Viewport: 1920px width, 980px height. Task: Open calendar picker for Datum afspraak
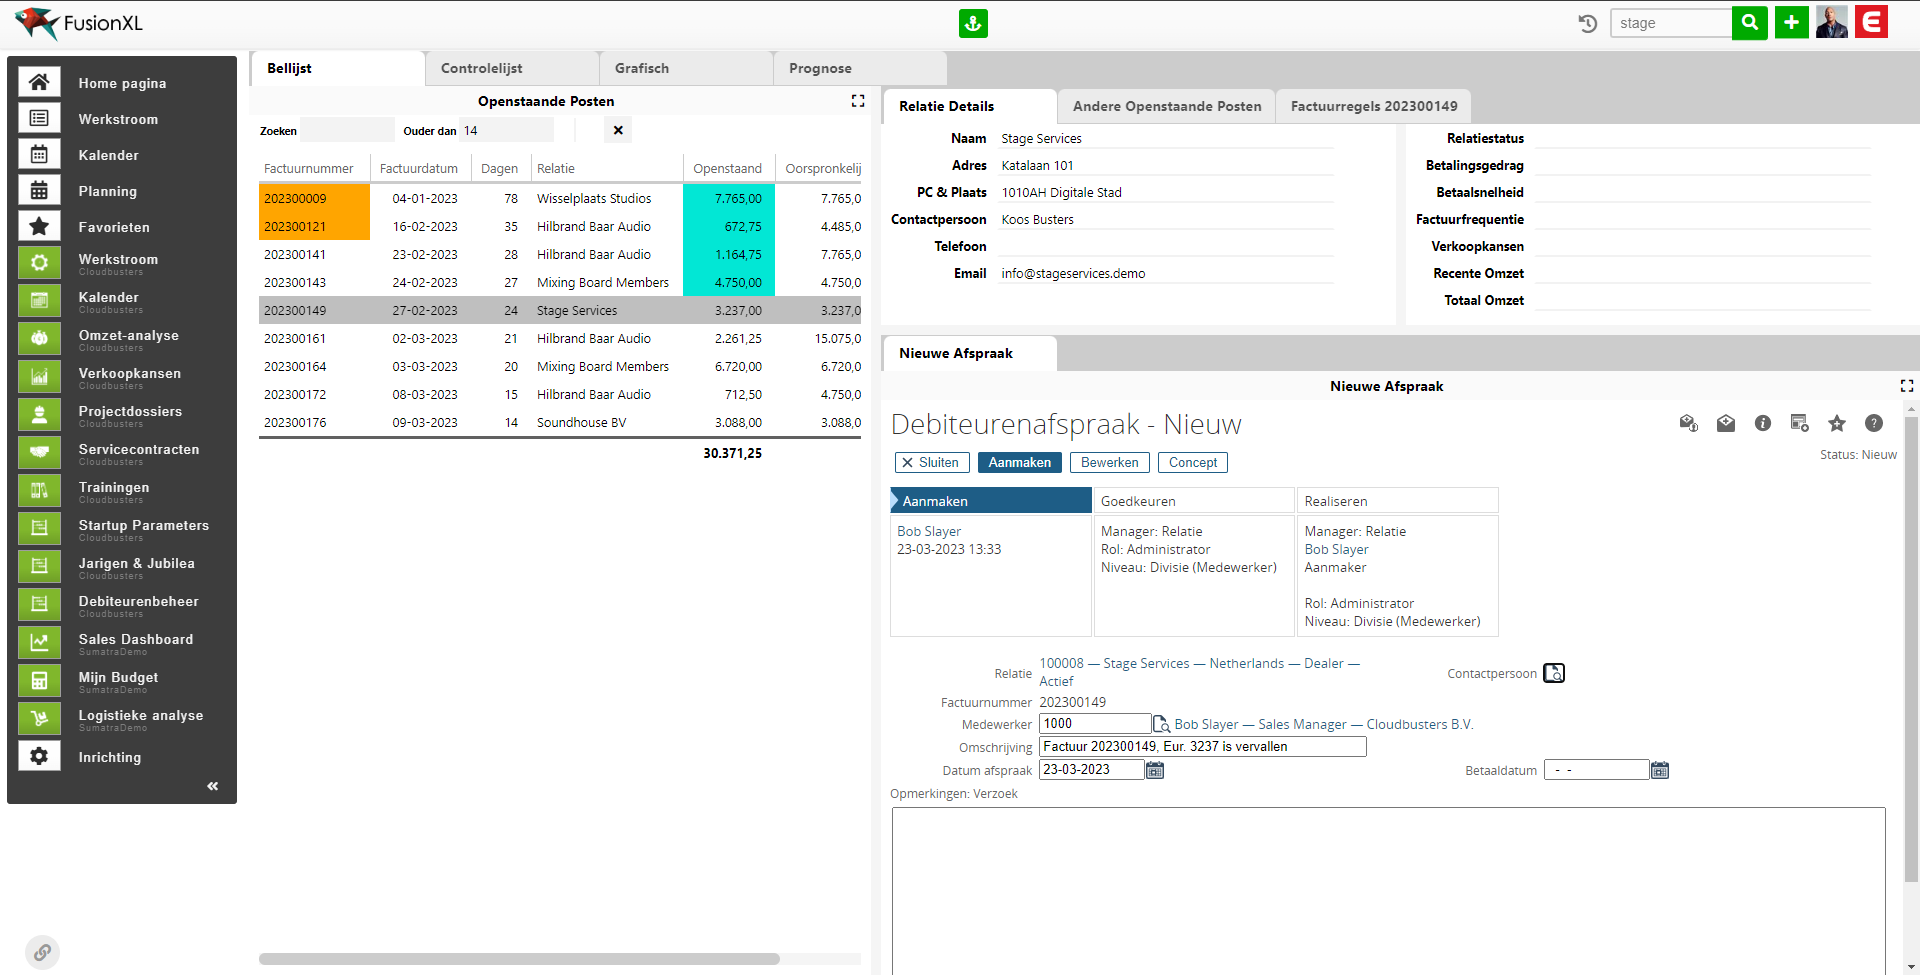pyautogui.click(x=1155, y=770)
